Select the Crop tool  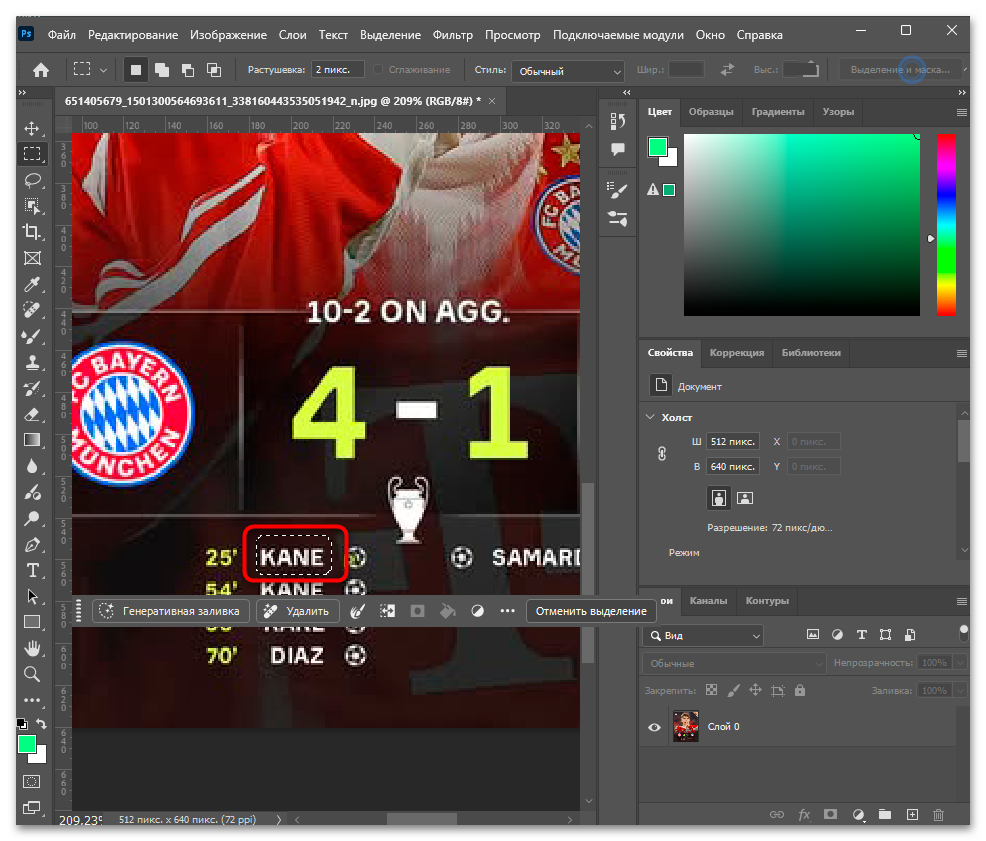[32, 232]
